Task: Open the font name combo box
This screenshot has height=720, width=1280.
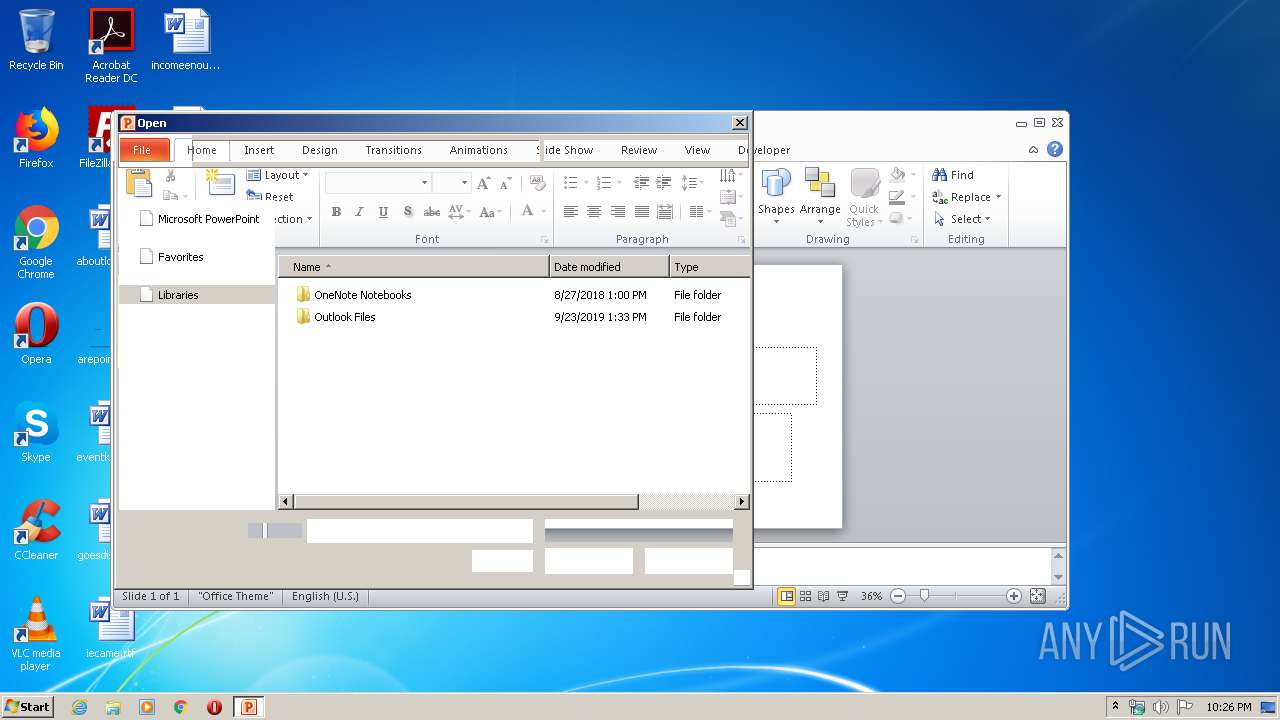Action: click(x=378, y=183)
